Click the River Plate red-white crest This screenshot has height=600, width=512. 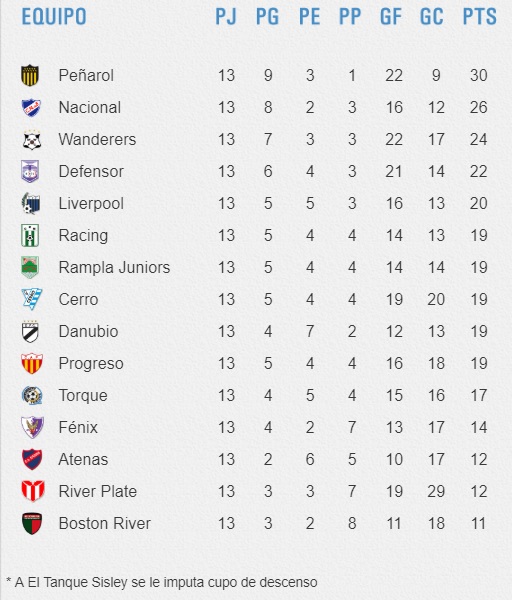33,491
